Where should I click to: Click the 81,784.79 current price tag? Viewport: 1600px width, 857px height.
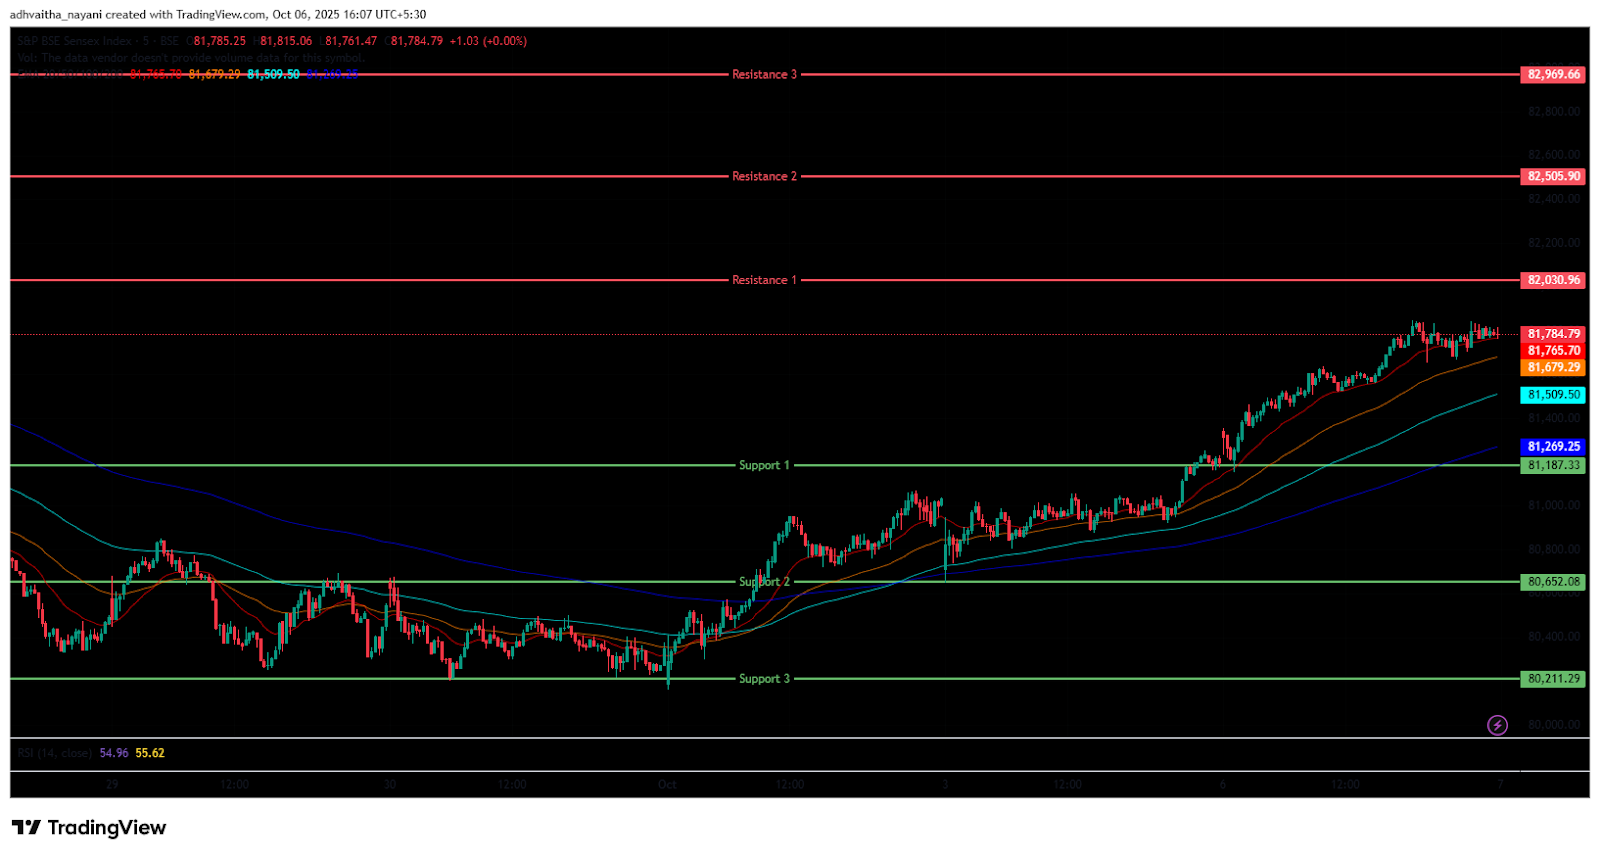tap(1553, 334)
